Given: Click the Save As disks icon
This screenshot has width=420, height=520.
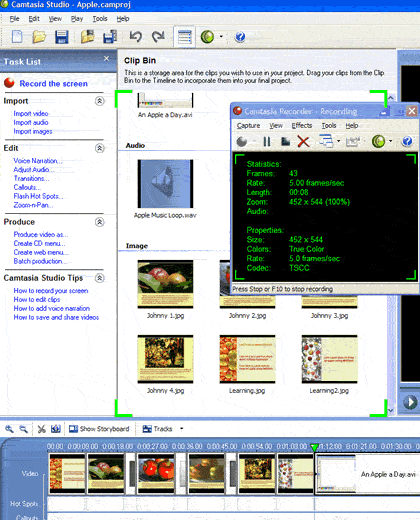Looking at the screenshot, I should click(x=110, y=37).
